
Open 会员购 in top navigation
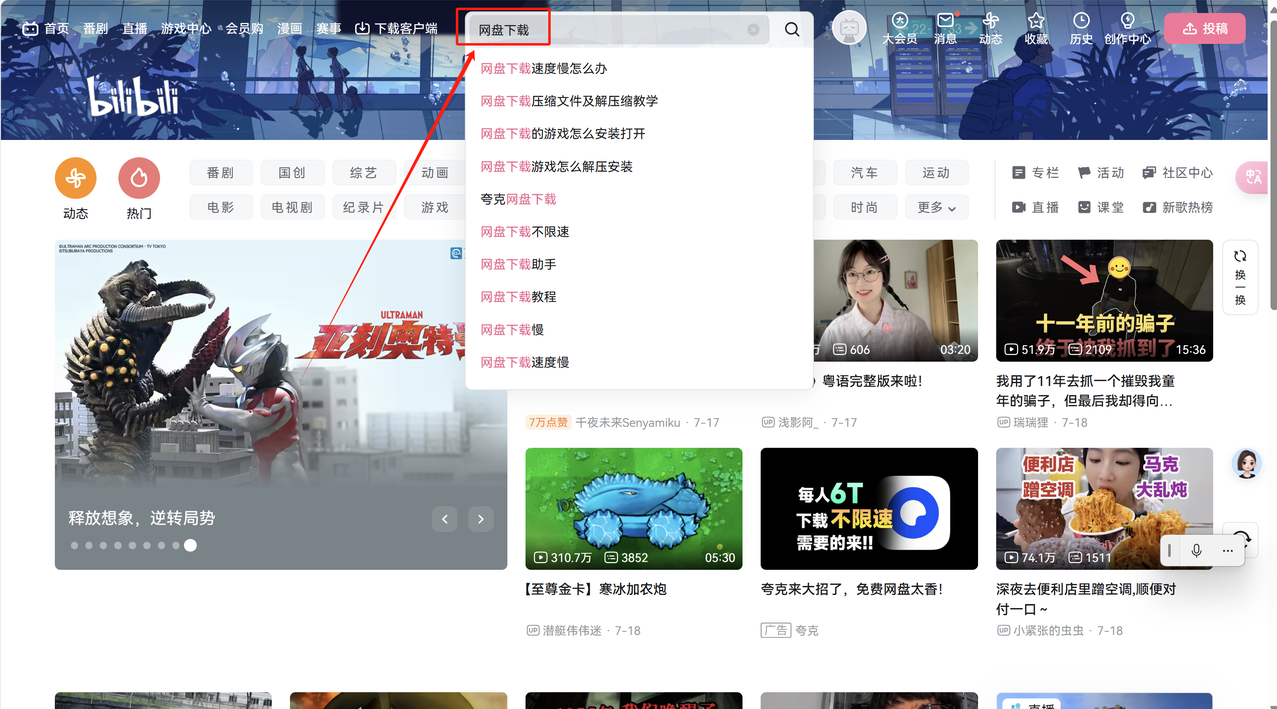pyautogui.click(x=244, y=29)
